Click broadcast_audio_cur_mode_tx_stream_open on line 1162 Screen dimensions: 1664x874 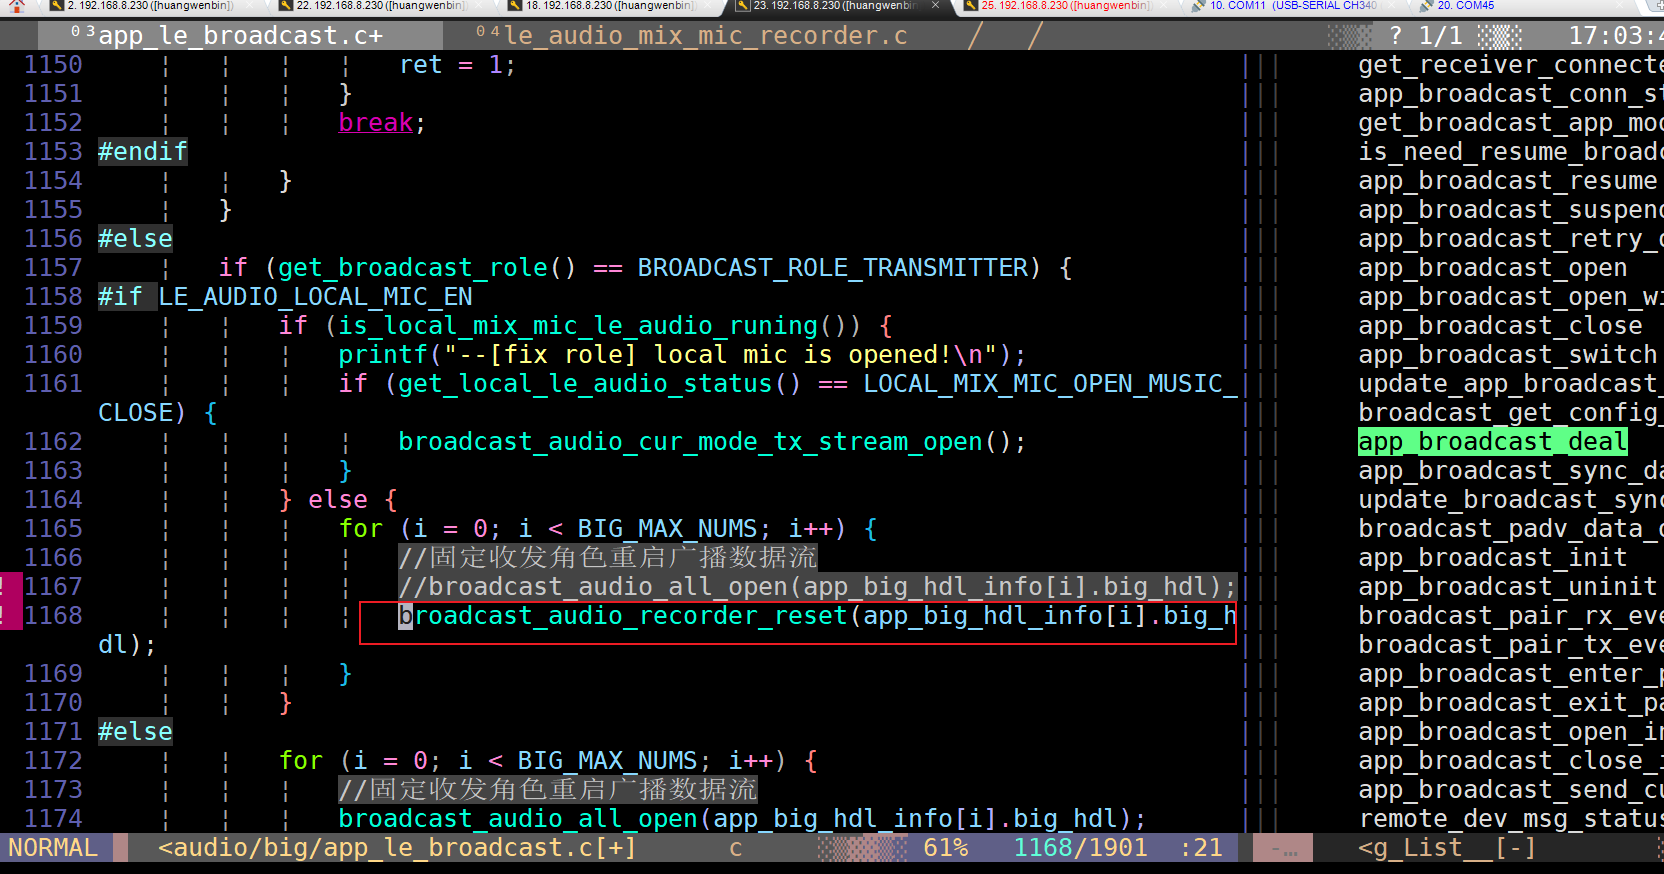pyautogui.click(x=690, y=442)
